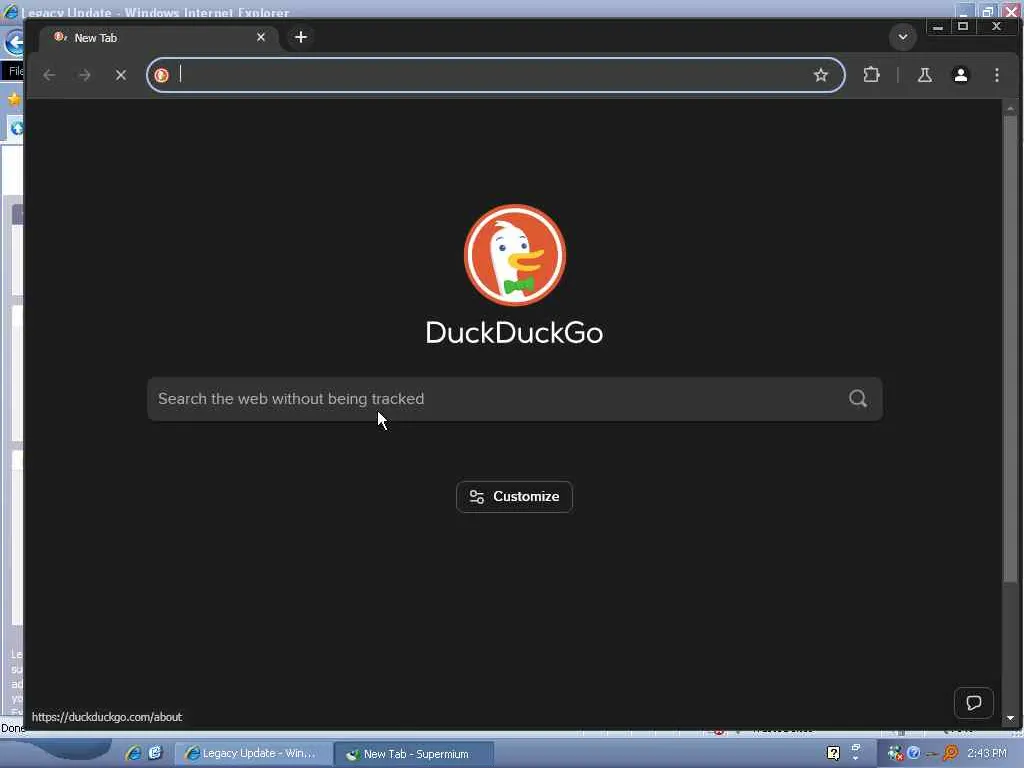Click the scrollbar down arrow

pos(1010,718)
